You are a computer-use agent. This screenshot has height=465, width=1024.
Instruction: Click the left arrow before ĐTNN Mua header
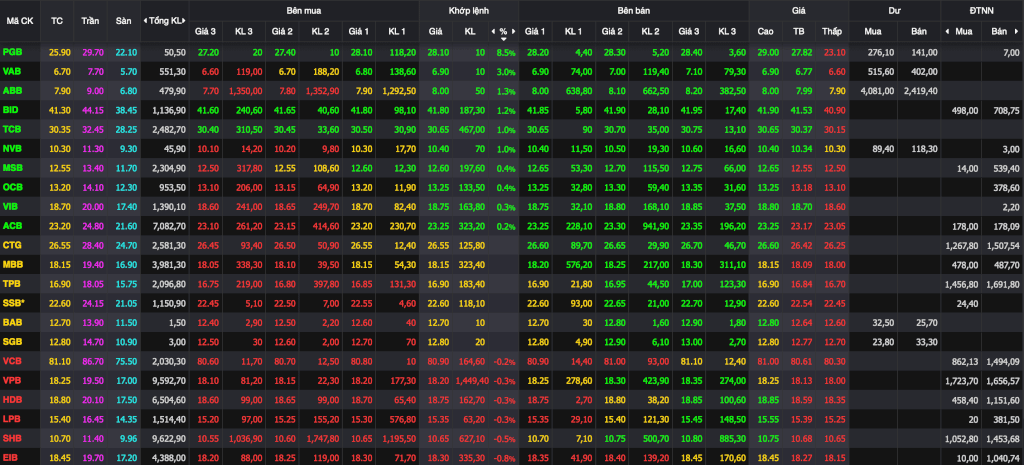tap(946, 31)
